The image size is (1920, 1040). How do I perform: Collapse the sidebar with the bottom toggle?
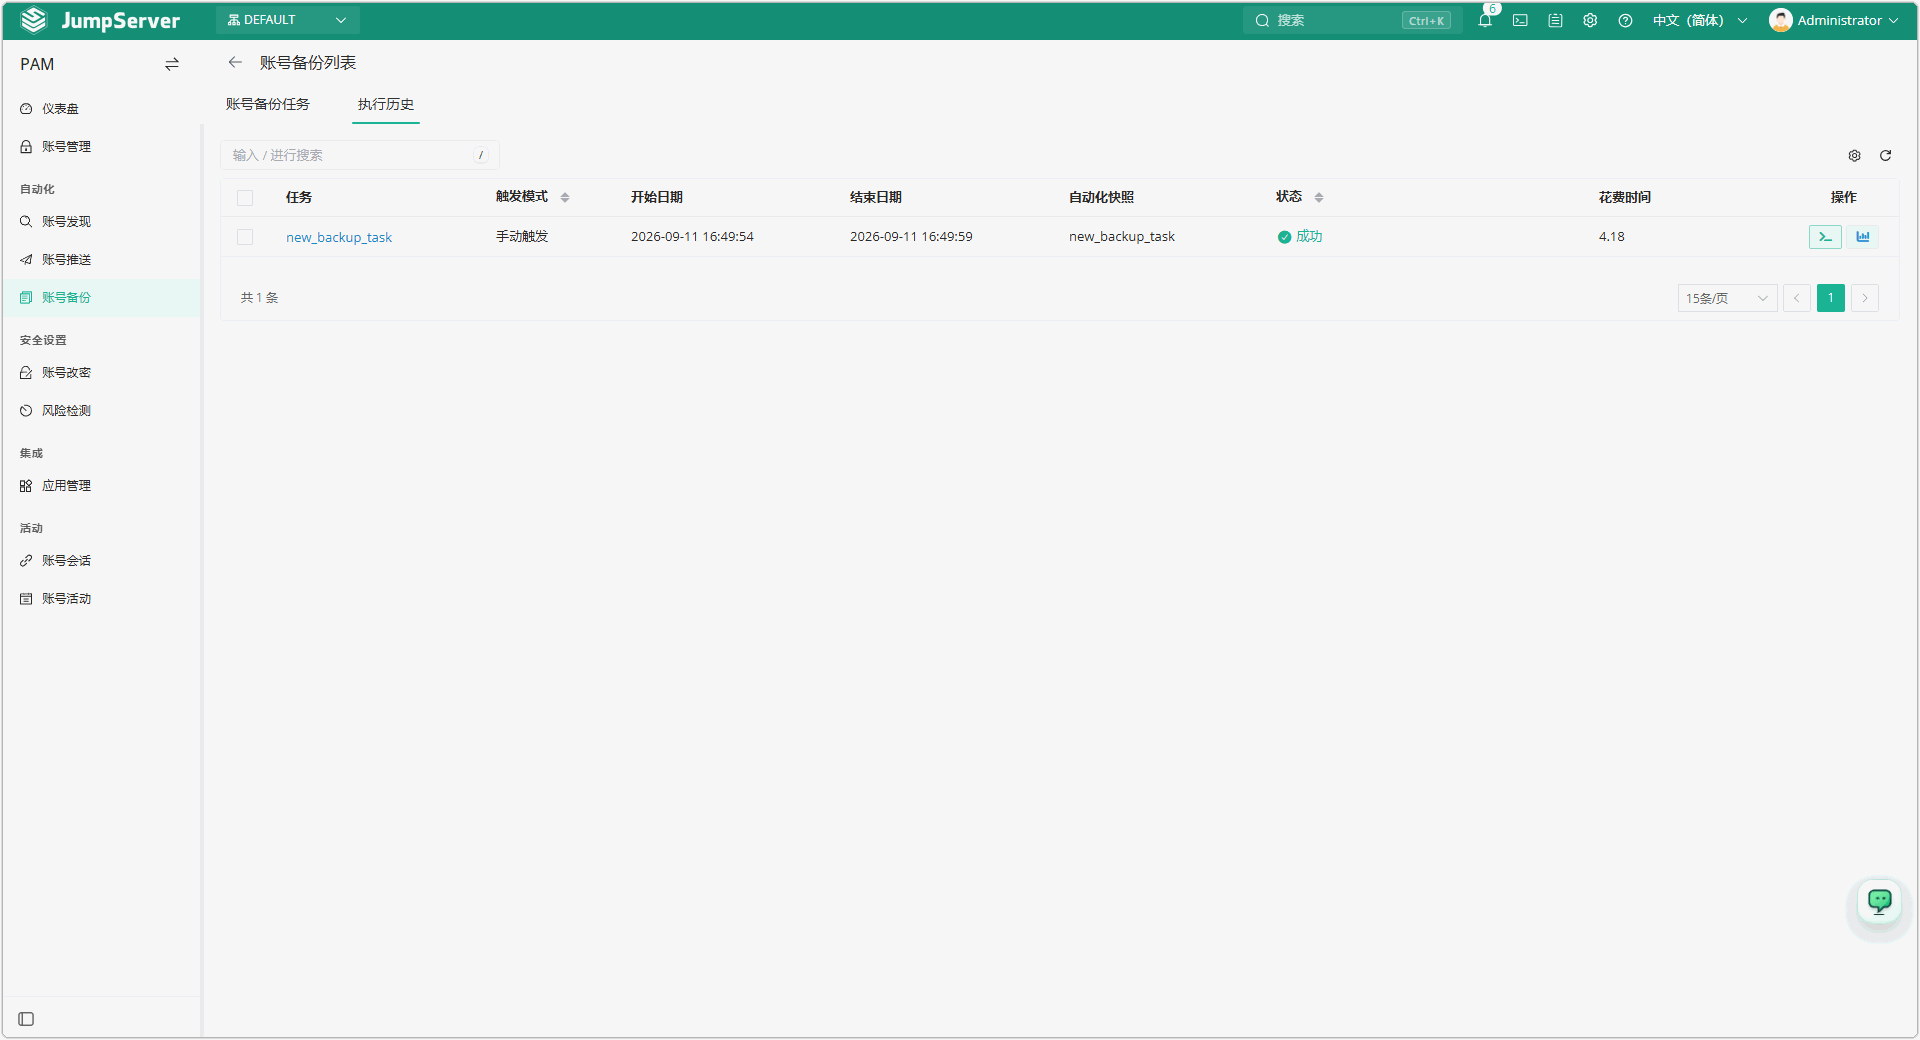(26, 1019)
